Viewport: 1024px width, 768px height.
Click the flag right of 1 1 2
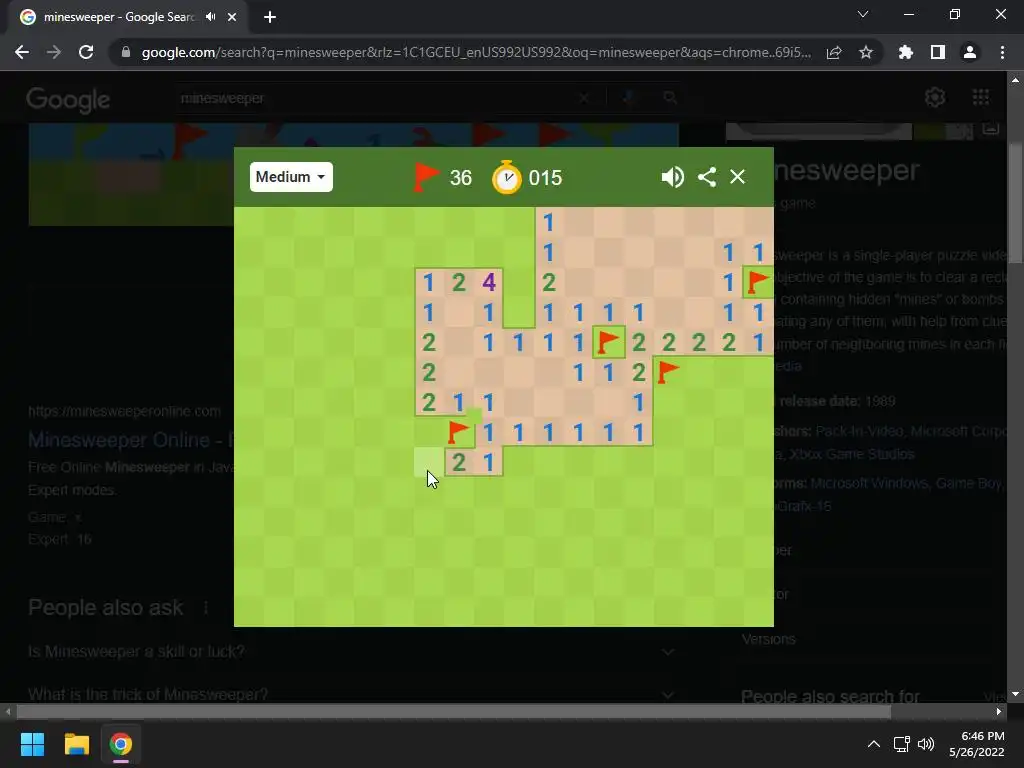click(668, 372)
